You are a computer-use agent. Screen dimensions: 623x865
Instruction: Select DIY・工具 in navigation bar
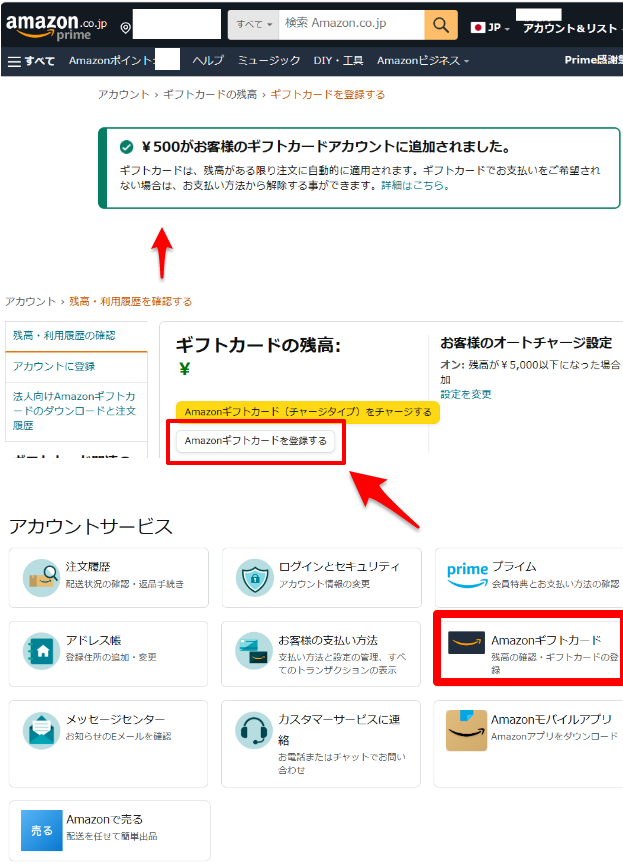click(338, 61)
